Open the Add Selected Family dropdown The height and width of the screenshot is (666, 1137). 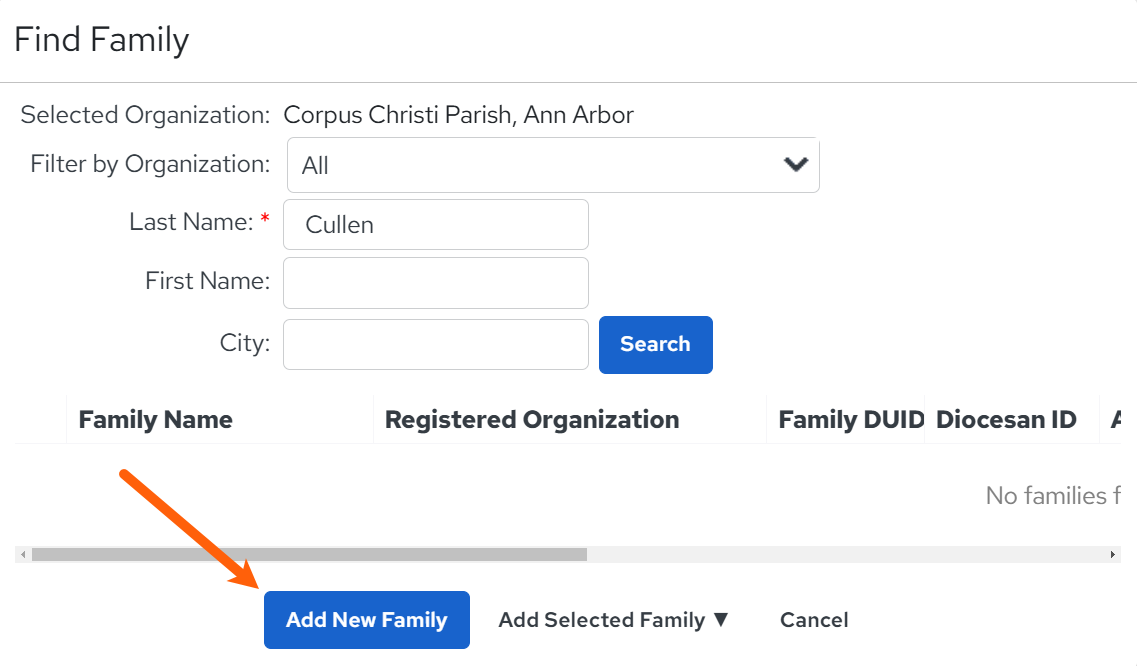[613, 620]
